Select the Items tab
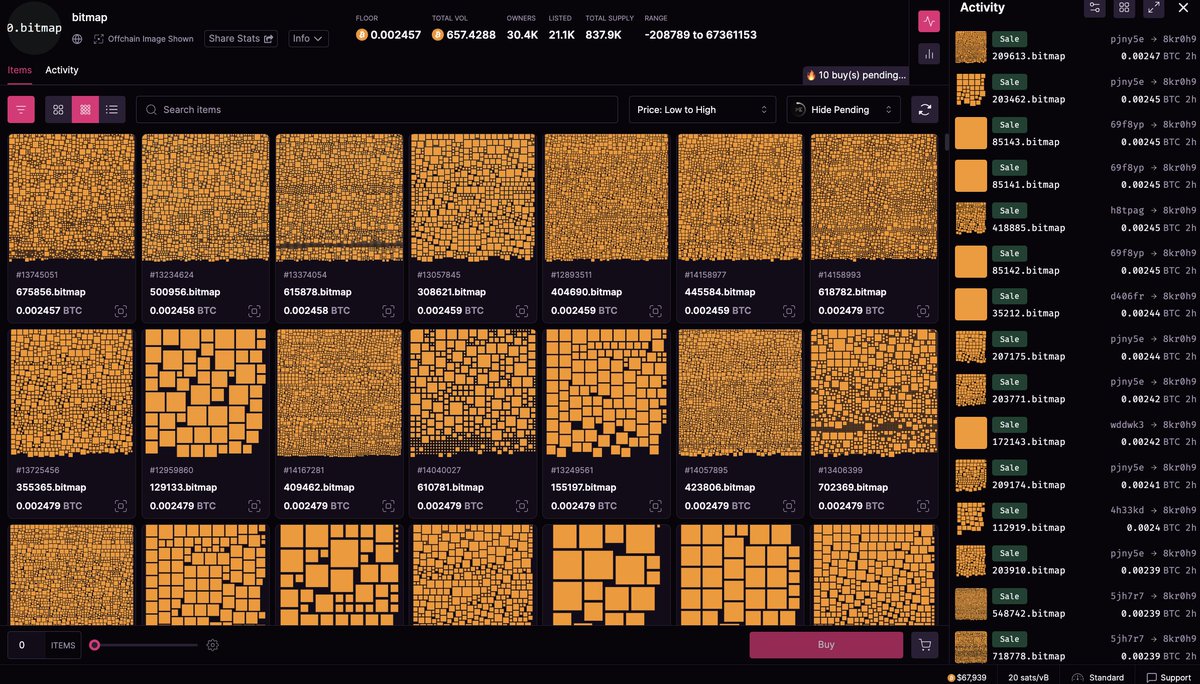1200x684 pixels. point(20,70)
